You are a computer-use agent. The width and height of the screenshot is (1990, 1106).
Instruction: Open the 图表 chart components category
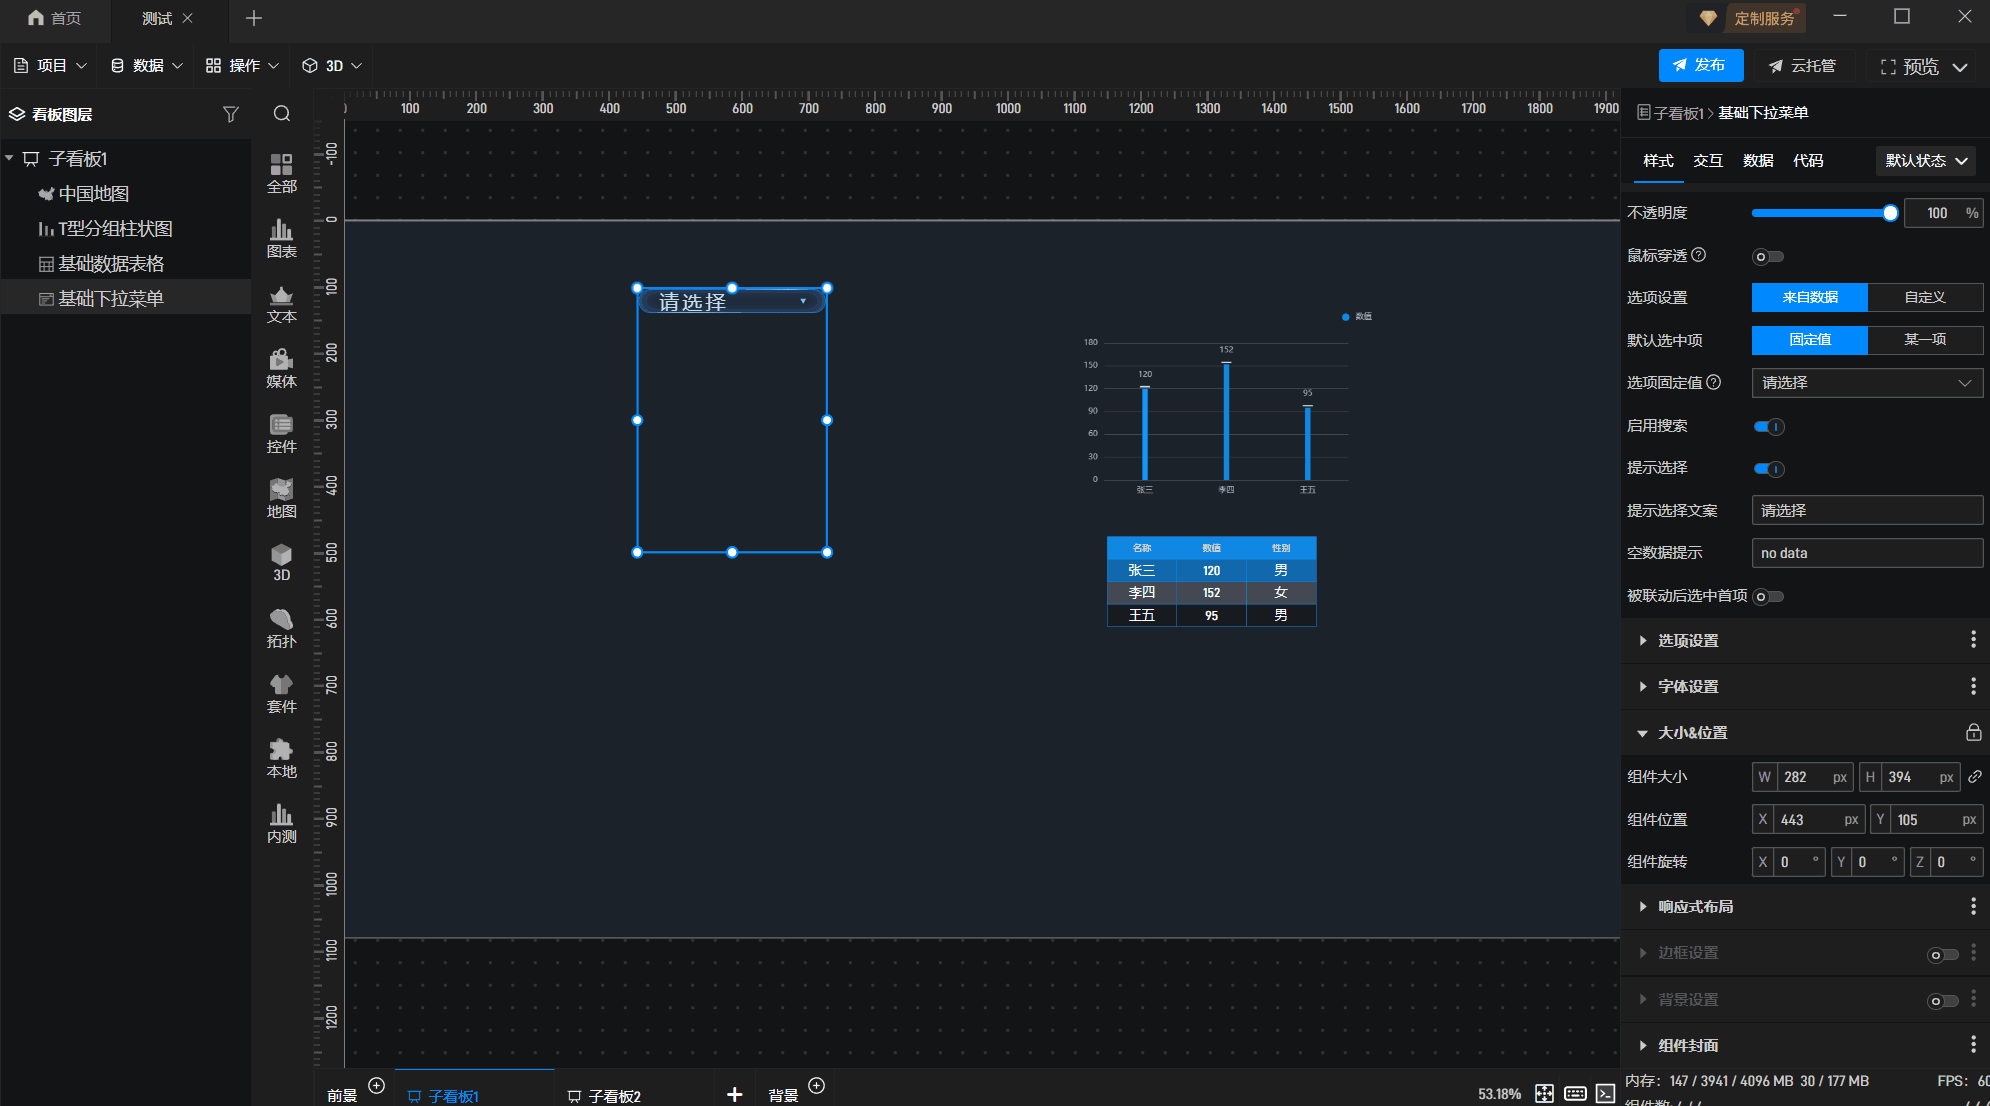281,239
